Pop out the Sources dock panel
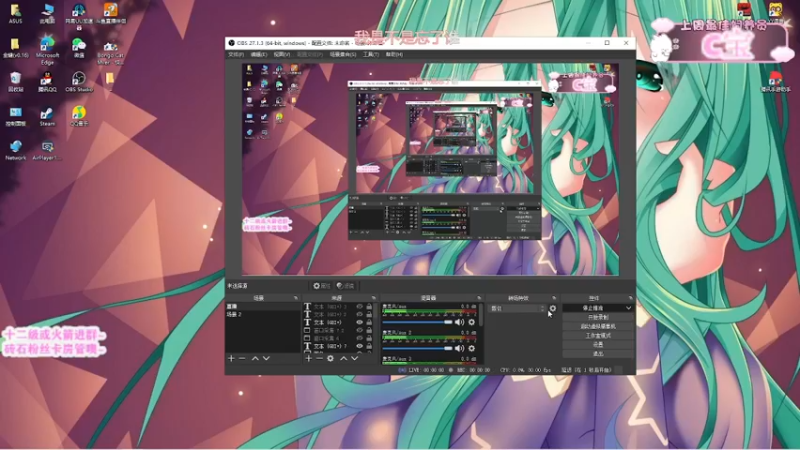The height and width of the screenshot is (450, 800). tap(373, 298)
